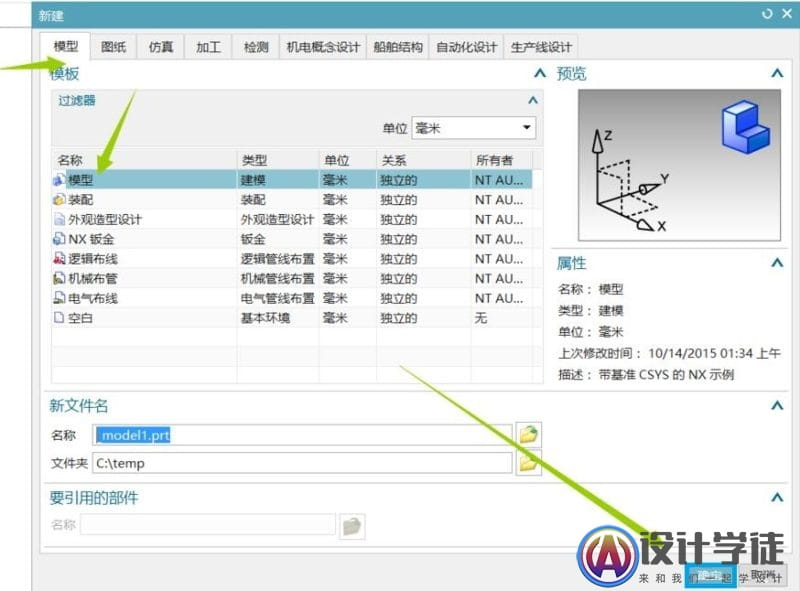This screenshot has height=591, width=800.
Task: Collapse the 预览 preview section
Action: point(777,72)
